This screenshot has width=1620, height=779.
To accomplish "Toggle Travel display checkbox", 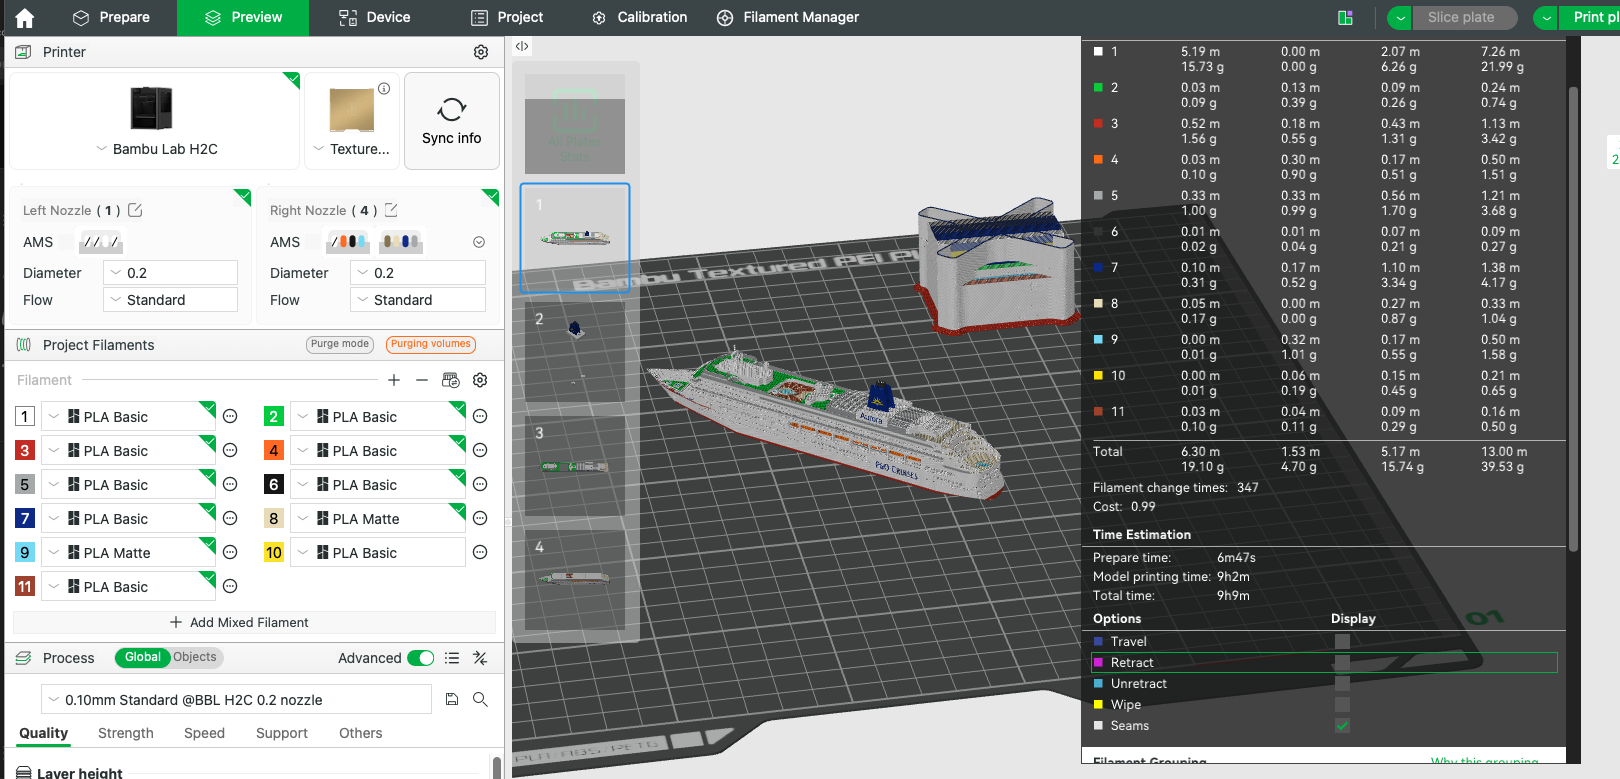I will 1342,642.
